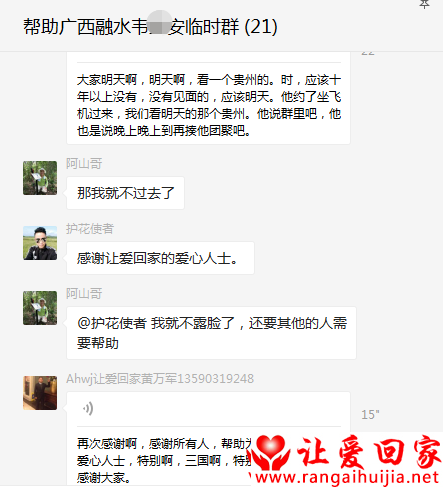Click sender name 阿山哥 above the @护花使者 message
This screenshot has height=487, width=443.
coord(84,294)
